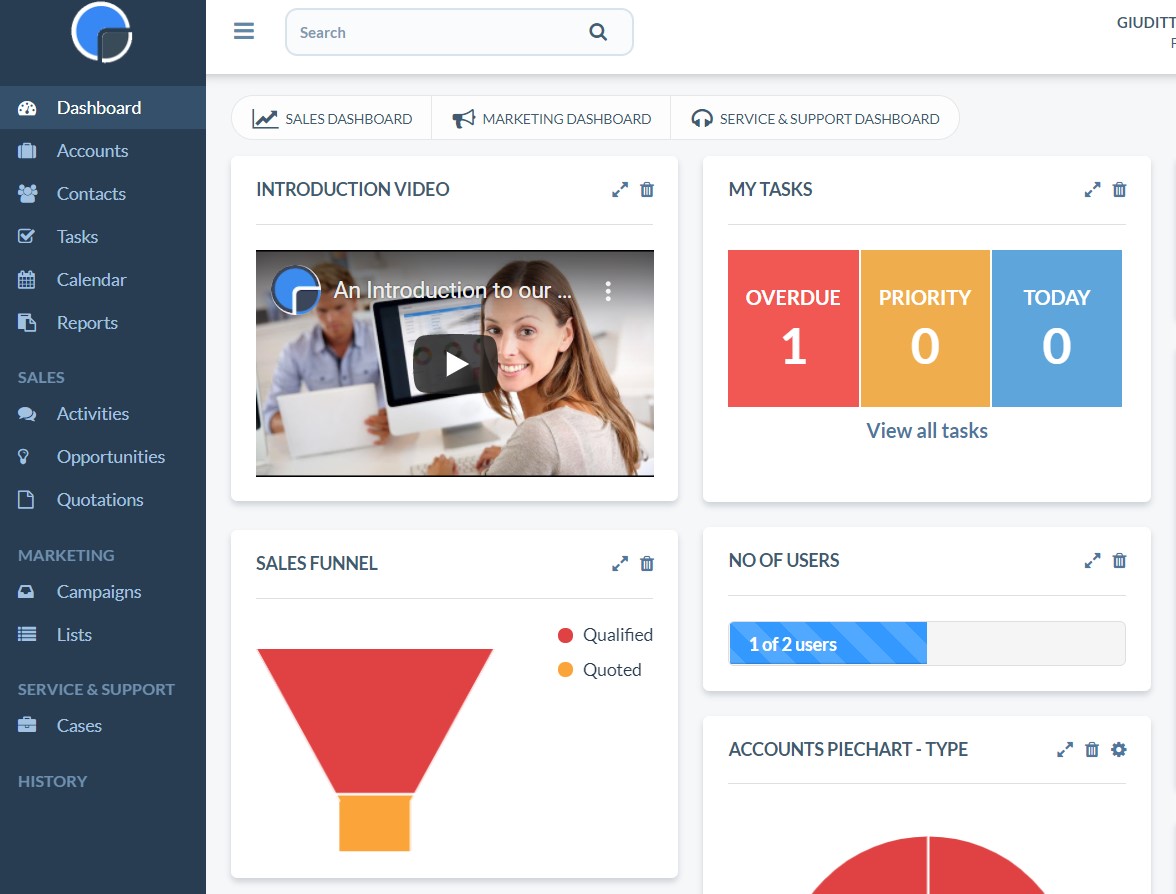
Task: Expand the Introduction Video widget
Action: point(620,190)
